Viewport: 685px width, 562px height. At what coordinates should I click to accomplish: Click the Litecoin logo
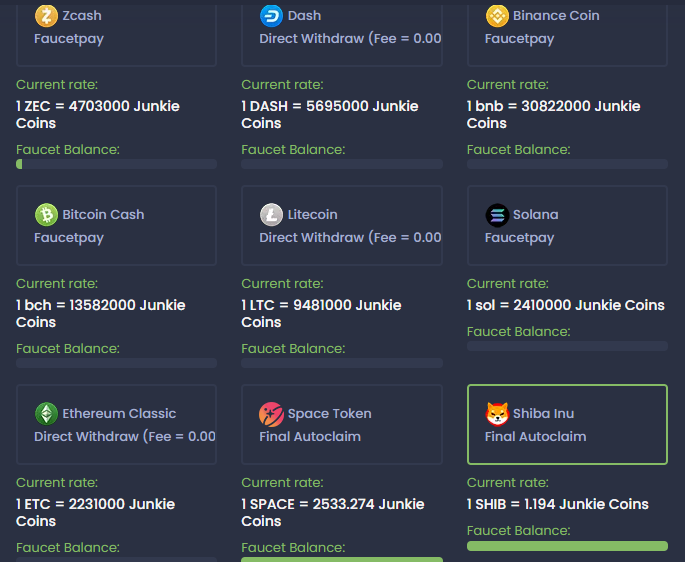tap(271, 215)
